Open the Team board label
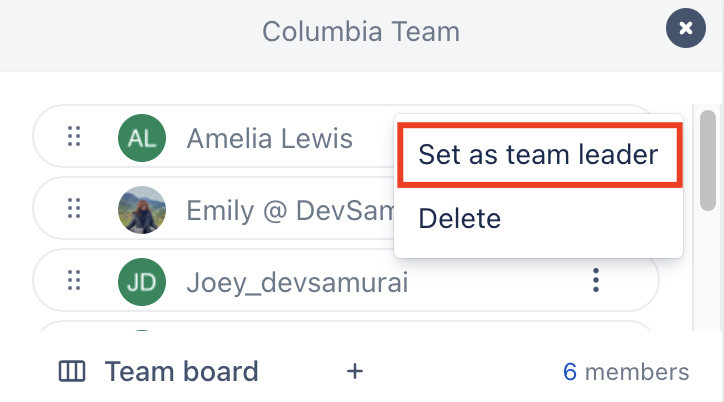 click(181, 372)
